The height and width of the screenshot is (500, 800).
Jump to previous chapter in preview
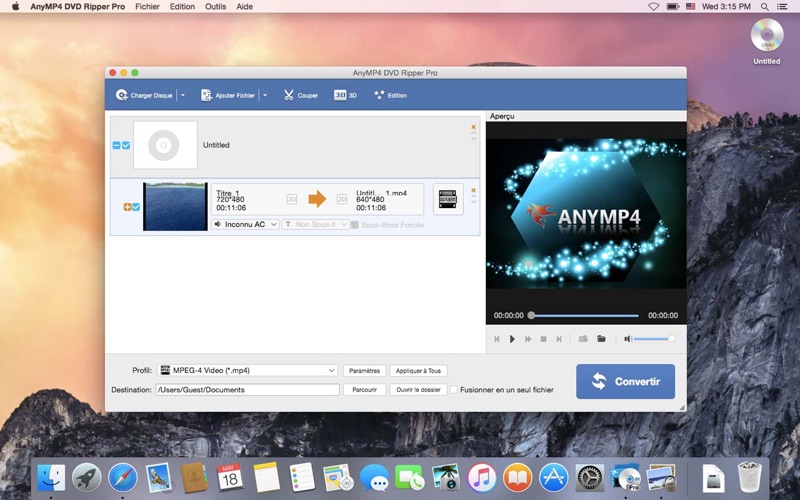(496, 339)
